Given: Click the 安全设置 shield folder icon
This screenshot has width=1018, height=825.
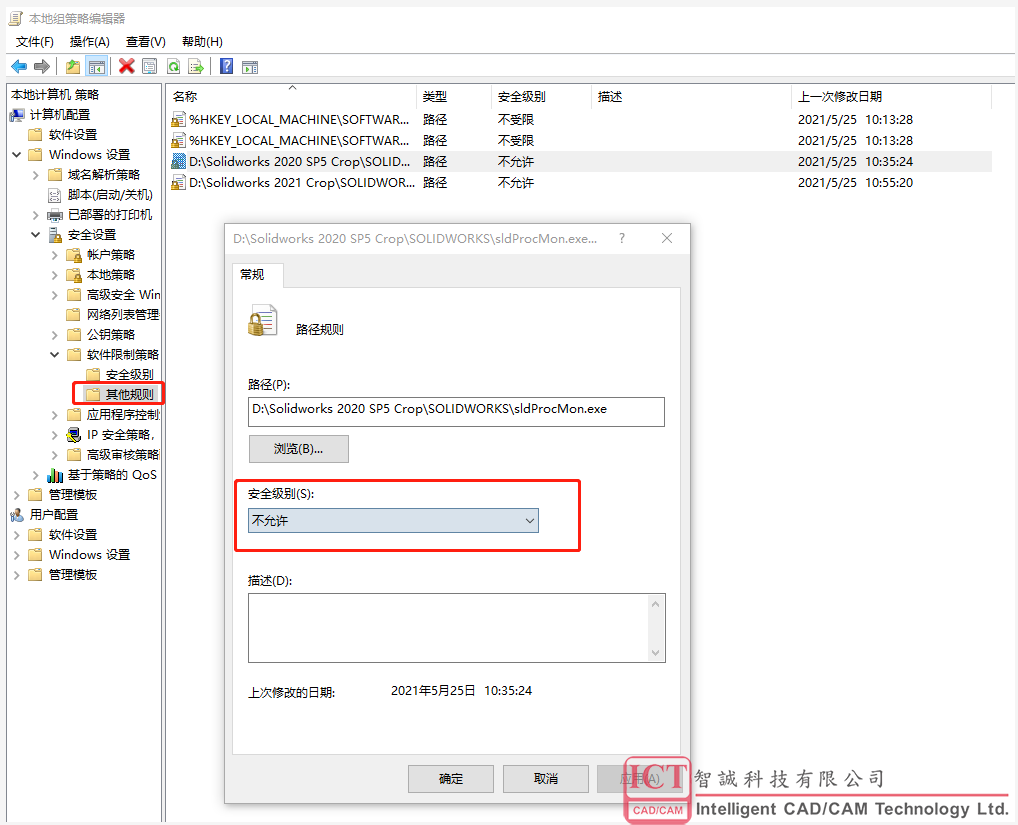Looking at the screenshot, I should coord(55,235).
